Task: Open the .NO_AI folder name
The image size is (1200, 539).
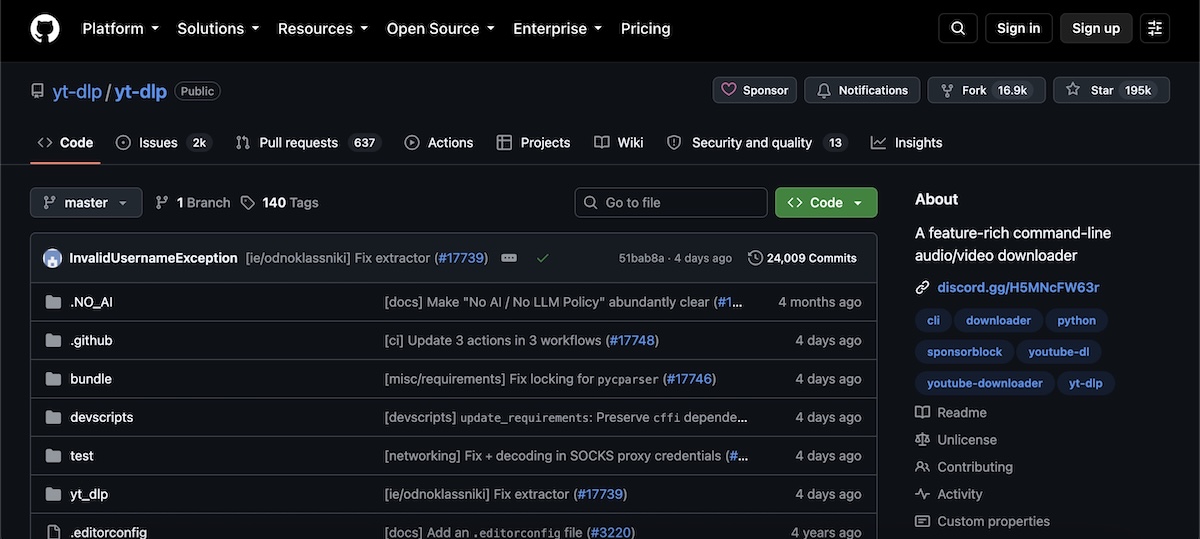Action: [92, 302]
